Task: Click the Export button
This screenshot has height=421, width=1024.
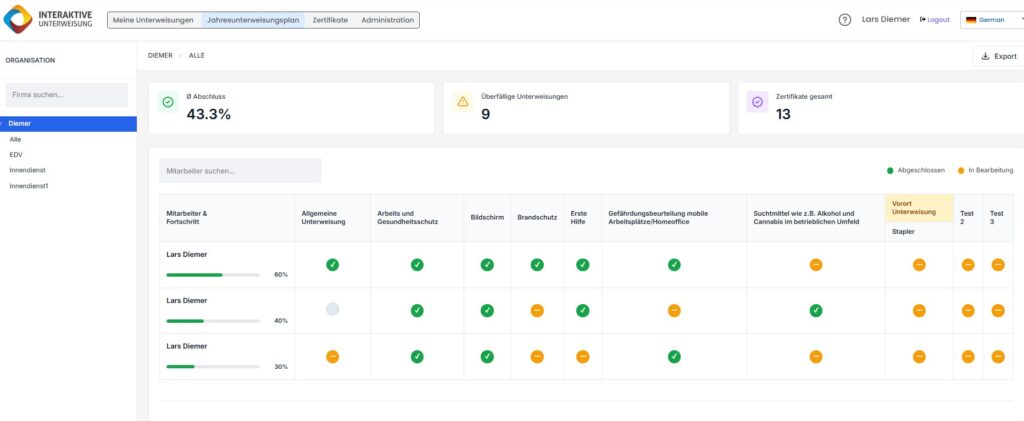Action: (x=998, y=57)
